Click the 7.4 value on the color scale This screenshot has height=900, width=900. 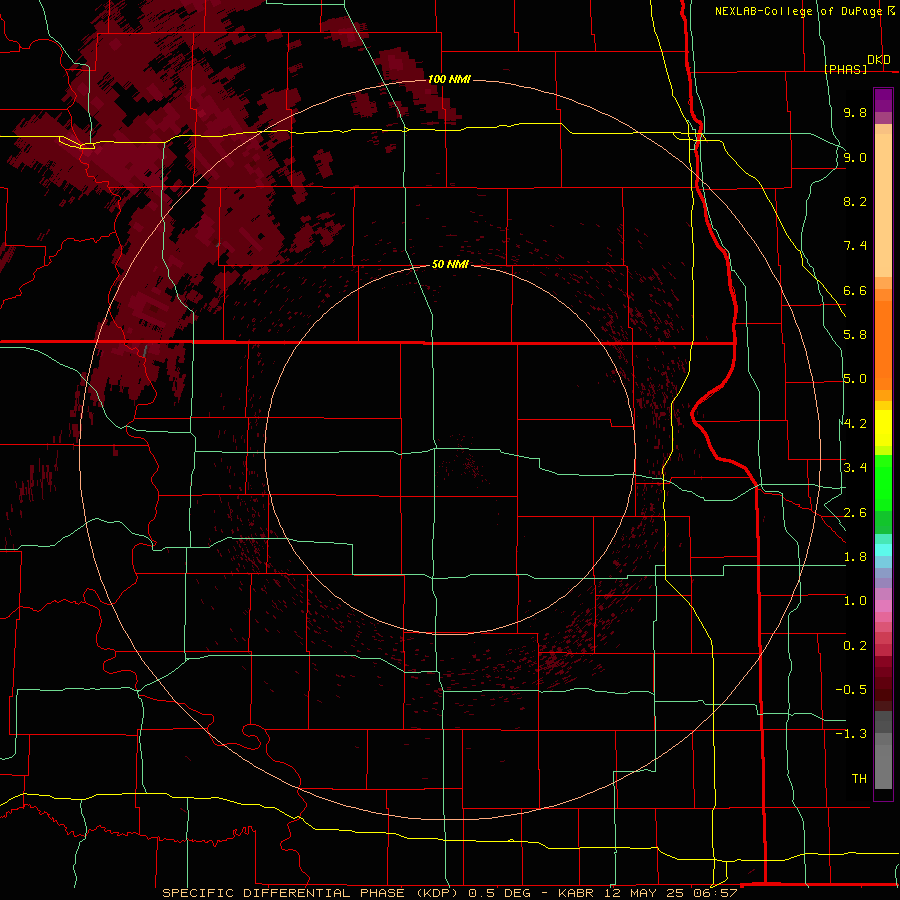855,246
